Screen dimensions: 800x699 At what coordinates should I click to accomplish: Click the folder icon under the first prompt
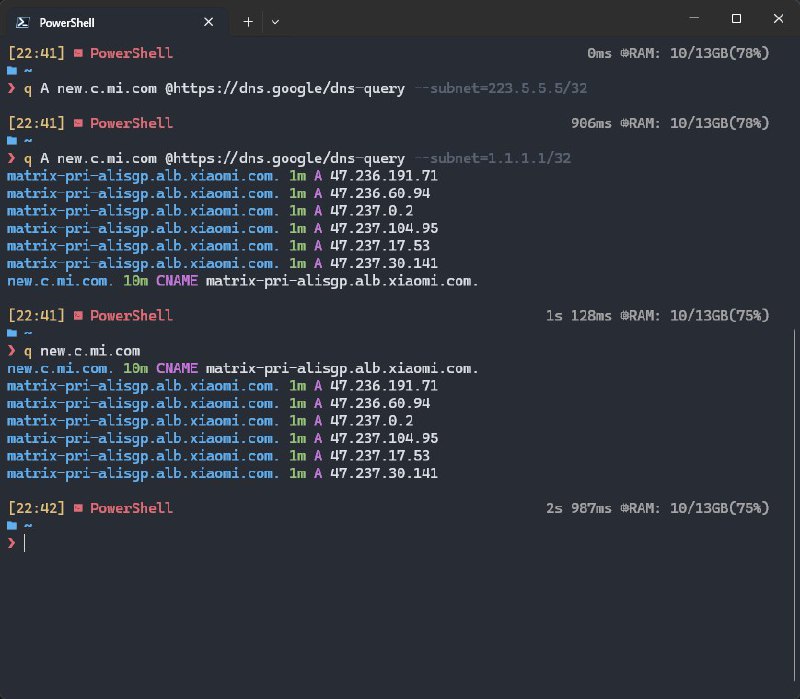point(12,71)
